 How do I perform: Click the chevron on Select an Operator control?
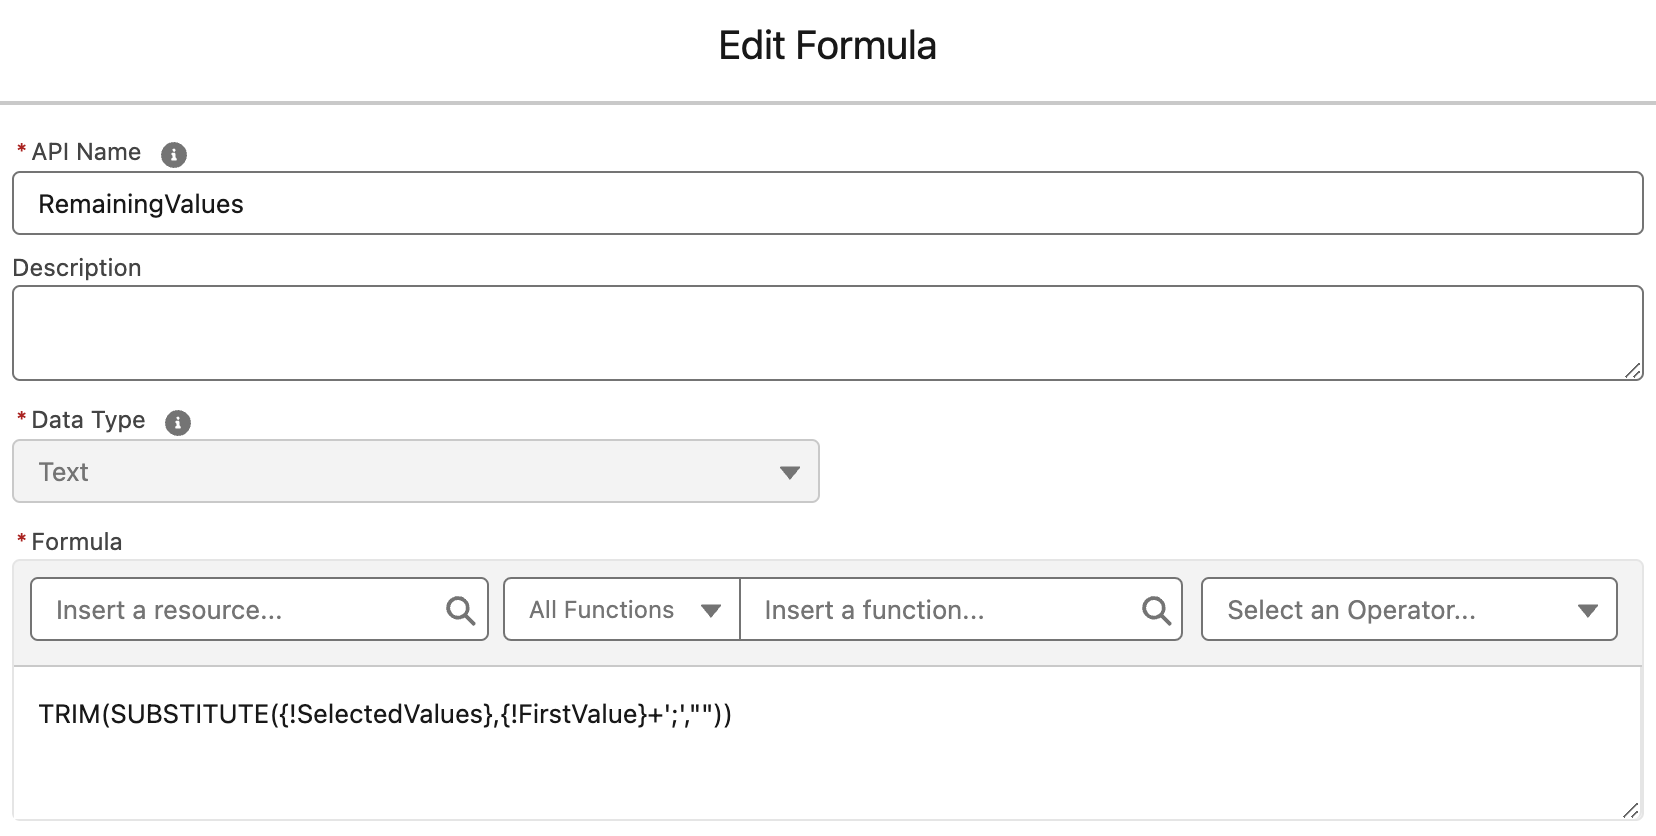click(x=1590, y=609)
